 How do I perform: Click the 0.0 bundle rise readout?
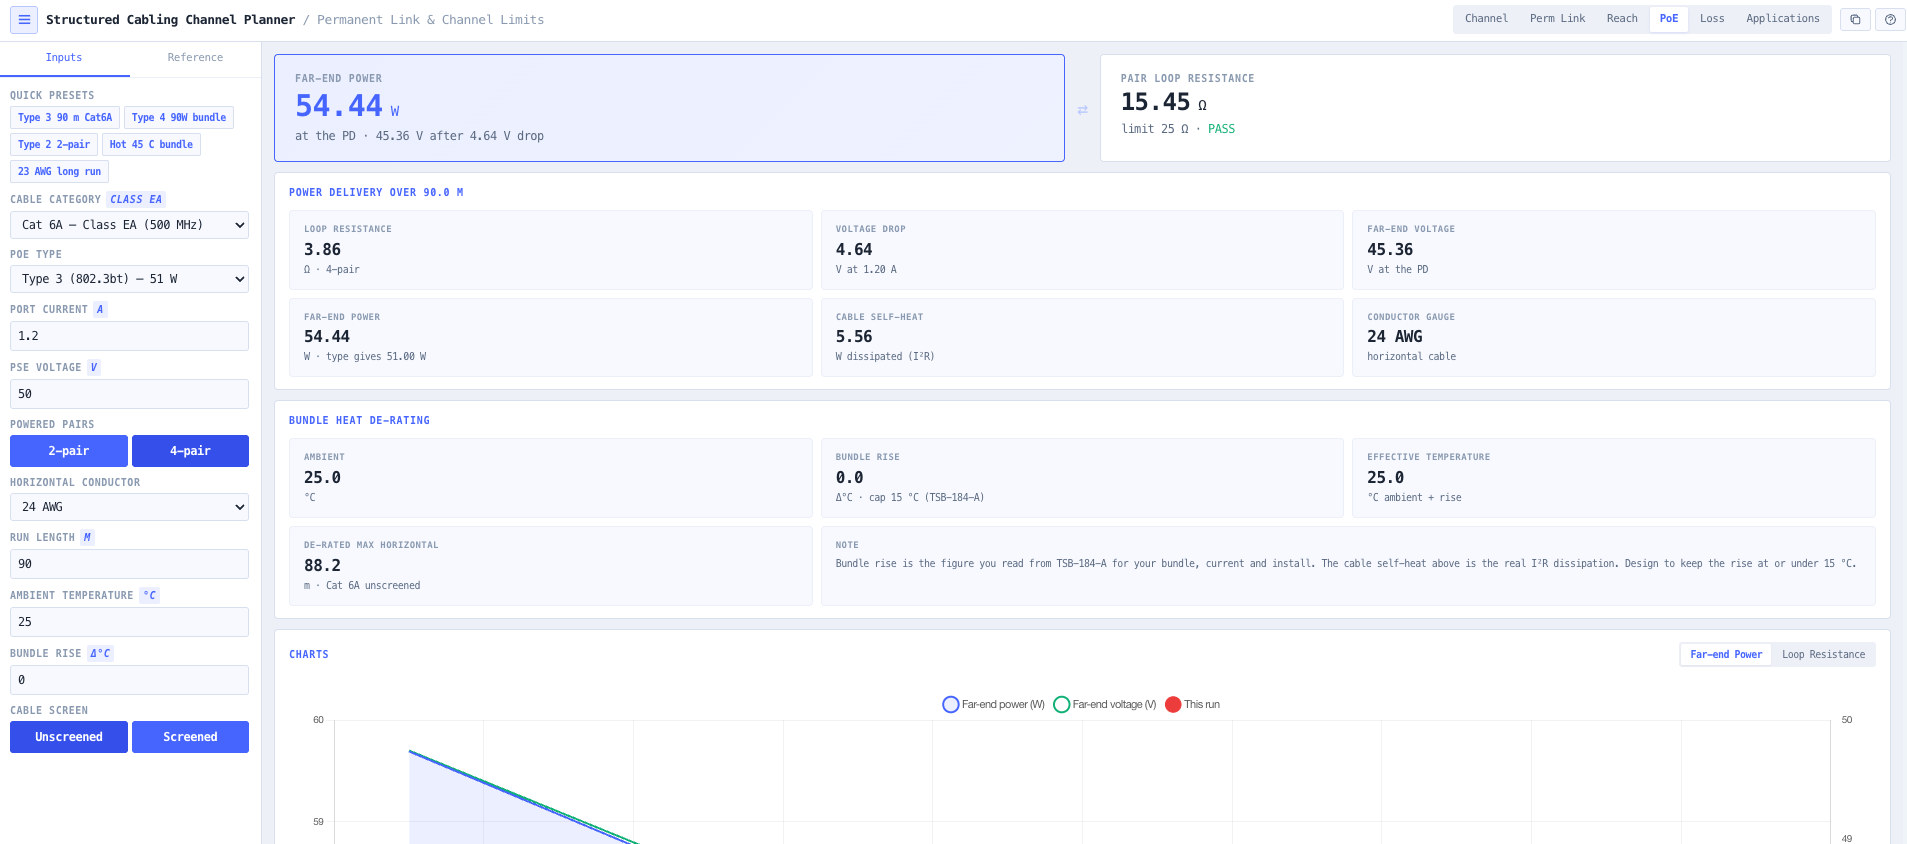(849, 478)
